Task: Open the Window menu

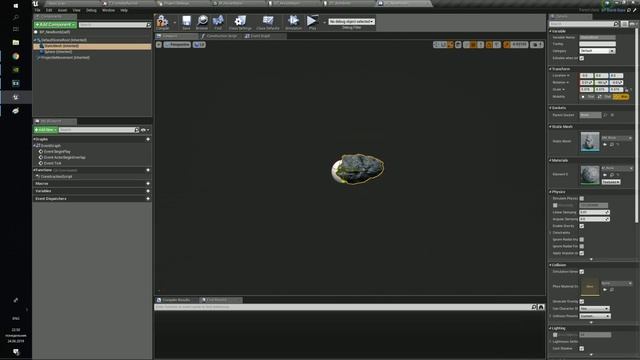Action: (108, 10)
